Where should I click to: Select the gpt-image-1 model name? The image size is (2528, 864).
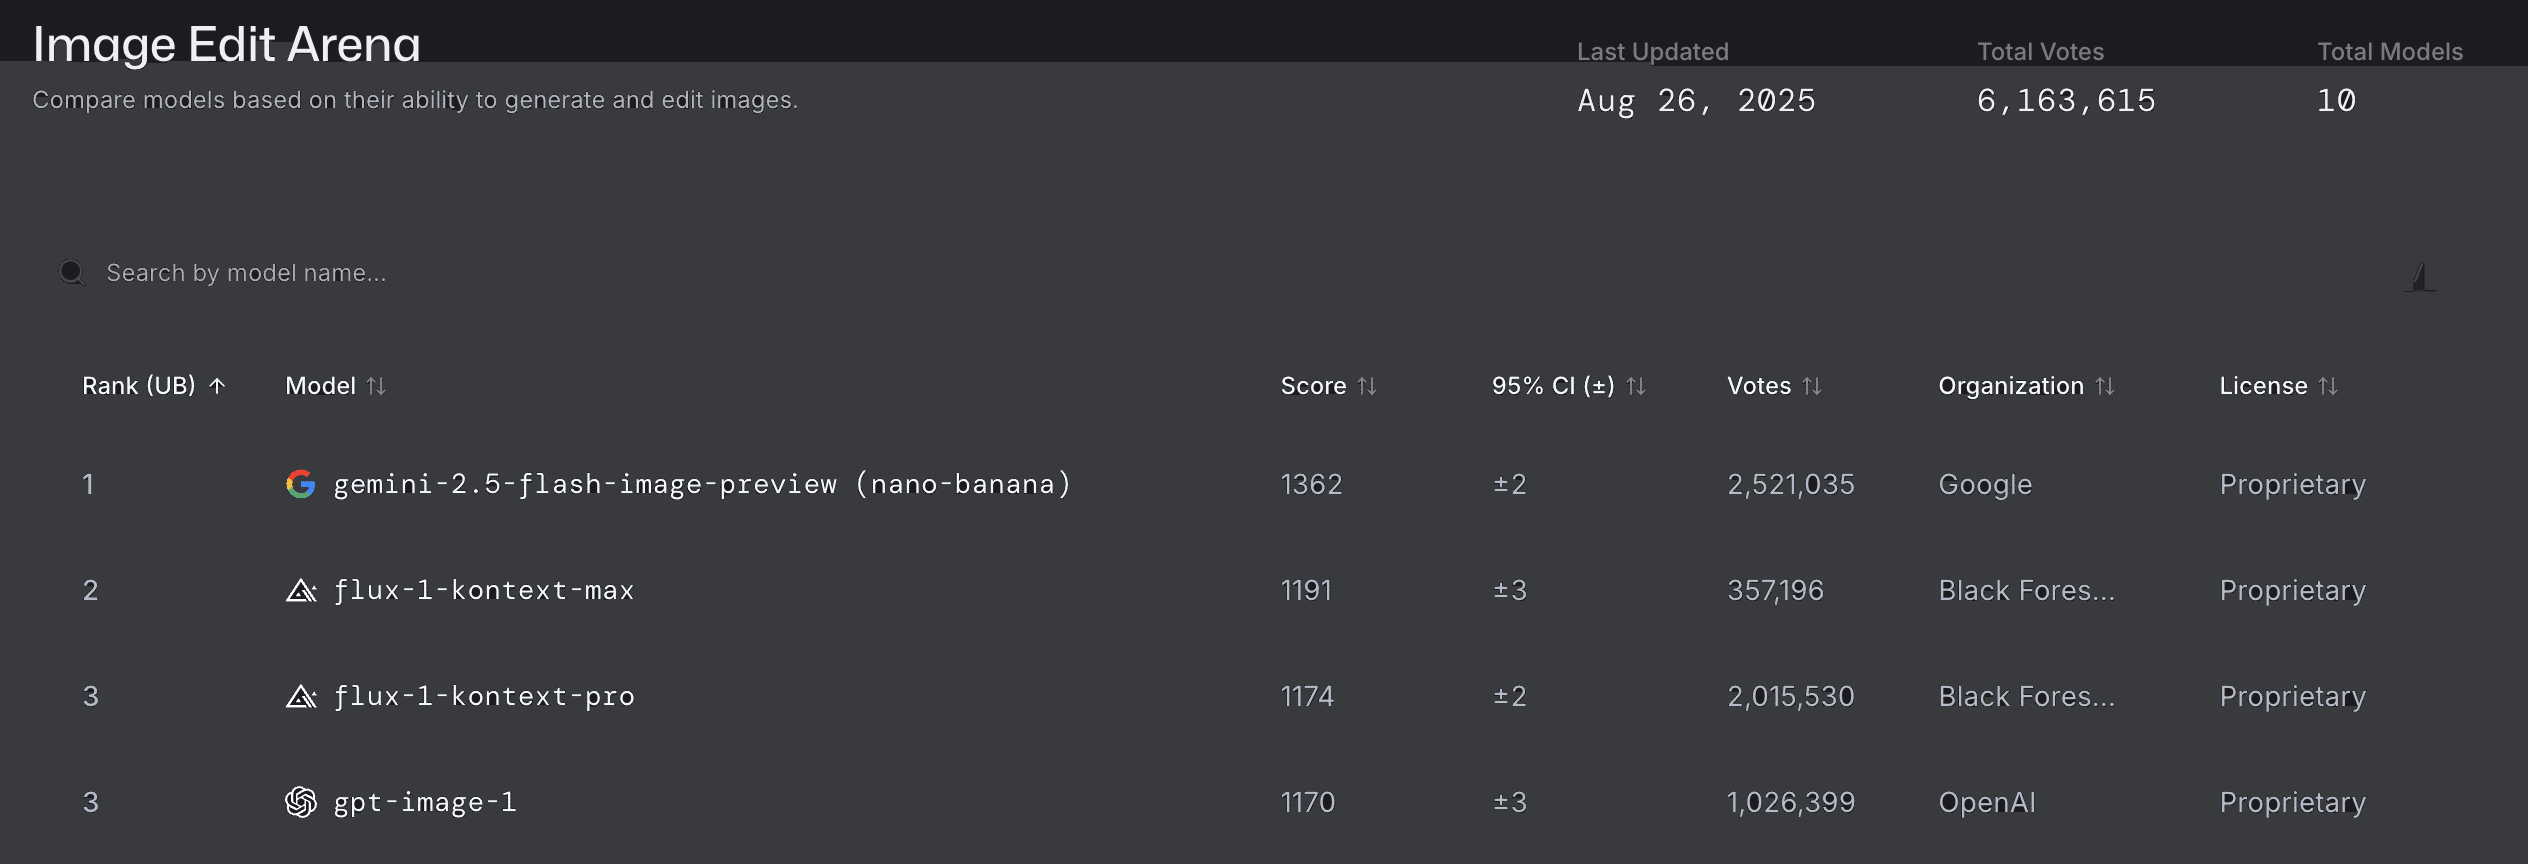click(425, 802)
